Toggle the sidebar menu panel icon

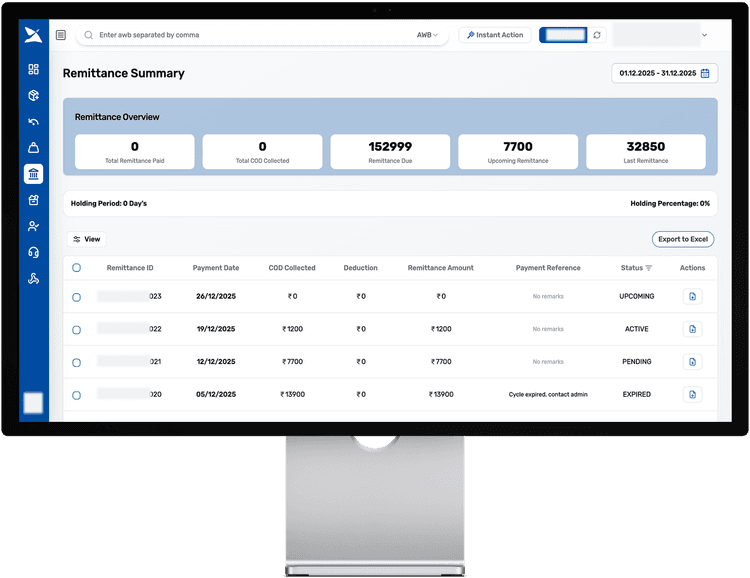point(61,35)
